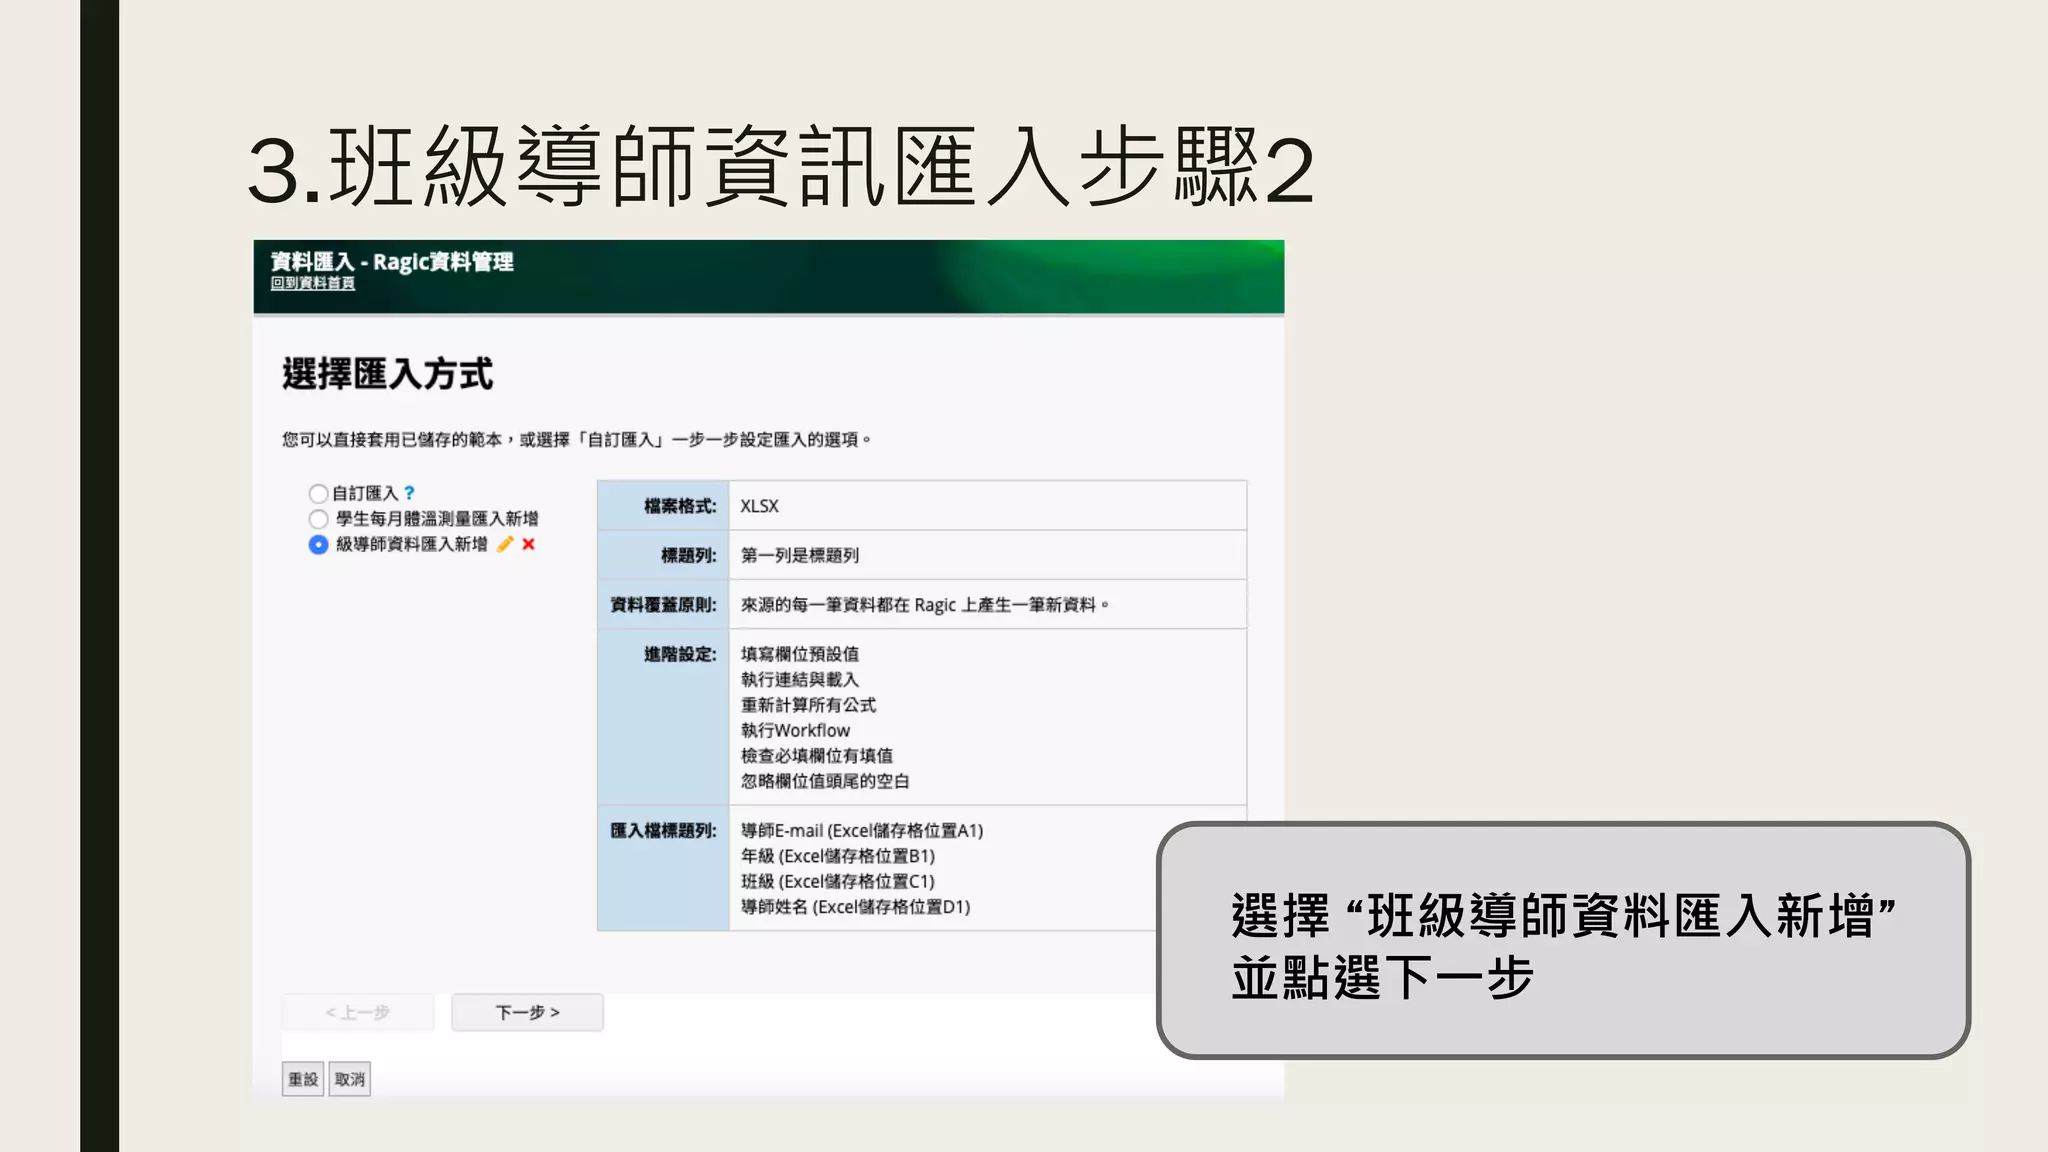Click the 選擇匯入方式 heading
The height and width of the screenshot is (1152, 2048).
(387, 374)
